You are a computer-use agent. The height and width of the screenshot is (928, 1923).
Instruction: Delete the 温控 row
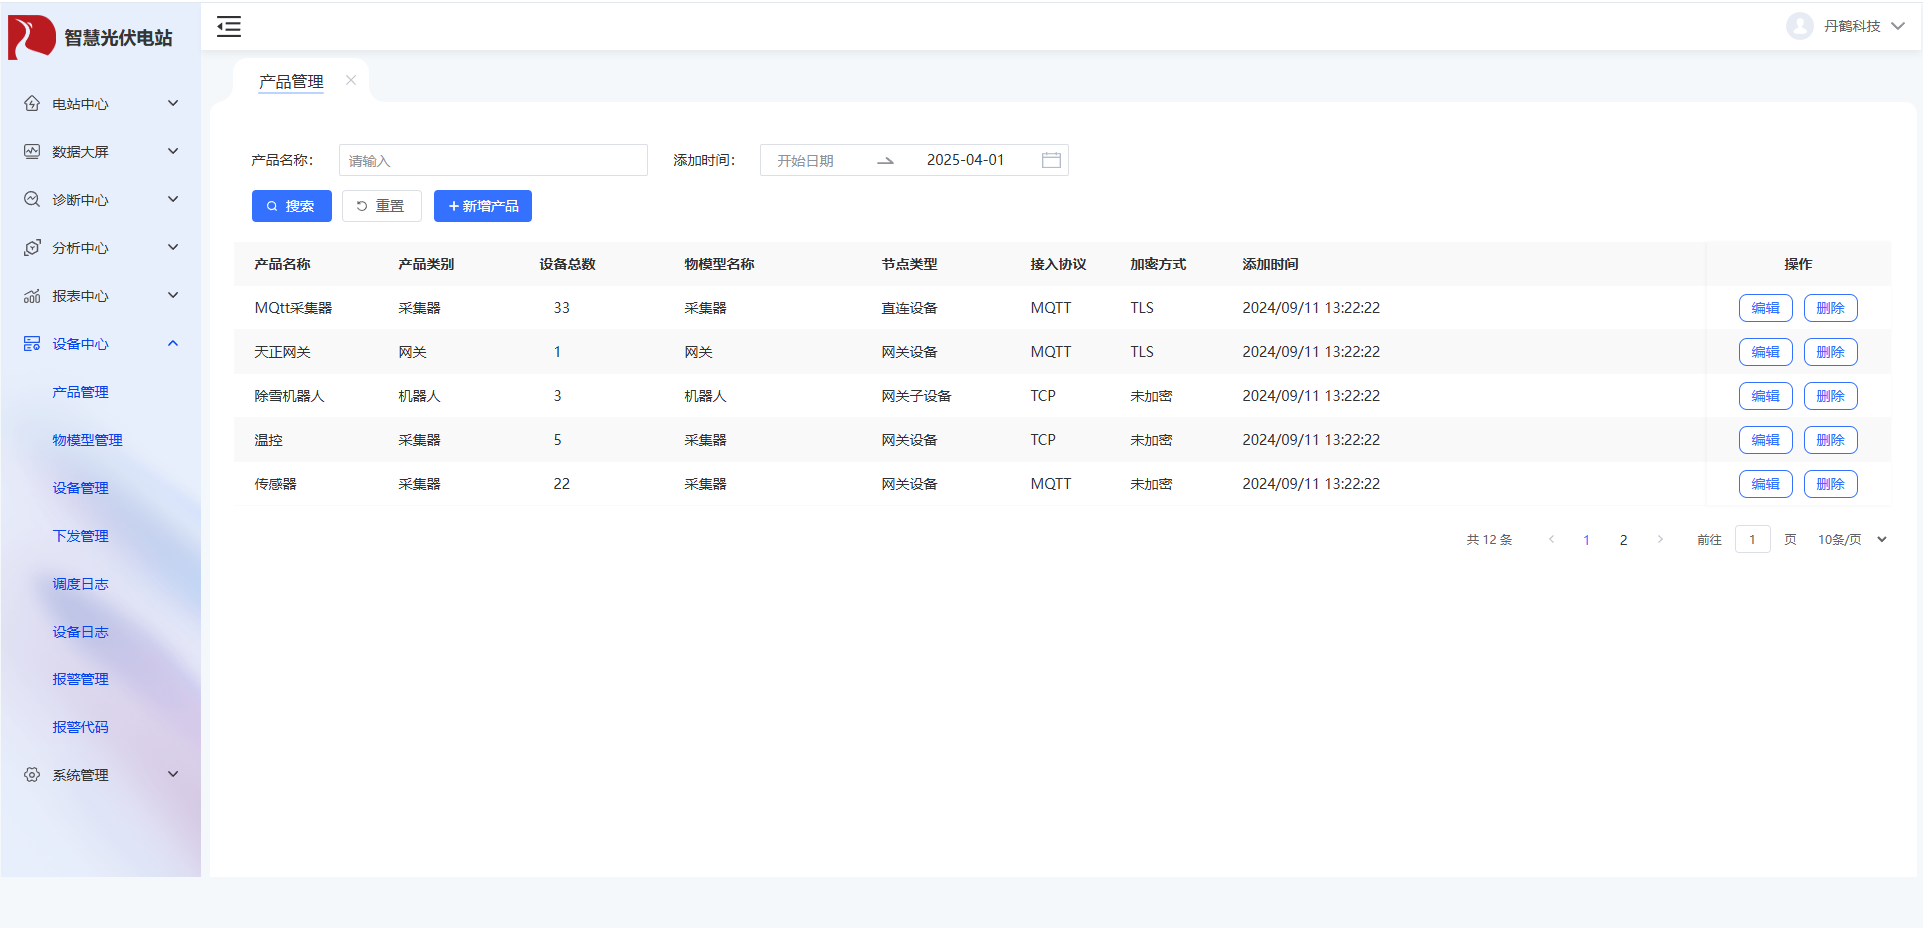click(x=1831, y=440)
